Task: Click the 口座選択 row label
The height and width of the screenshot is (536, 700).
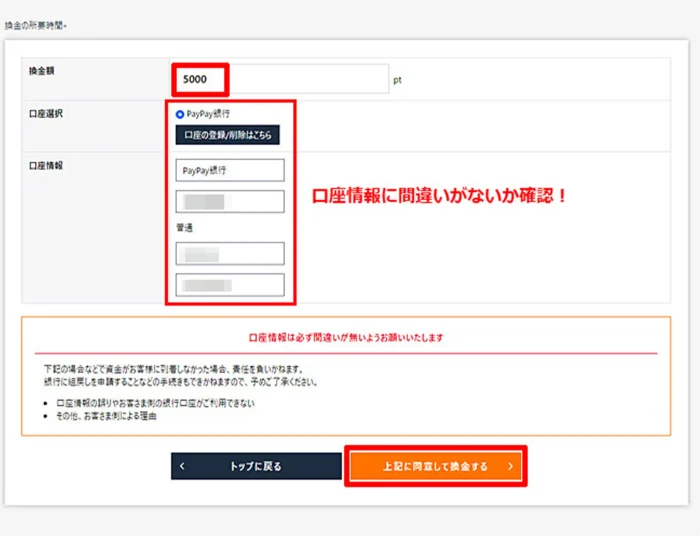Action: pos(46,114)
